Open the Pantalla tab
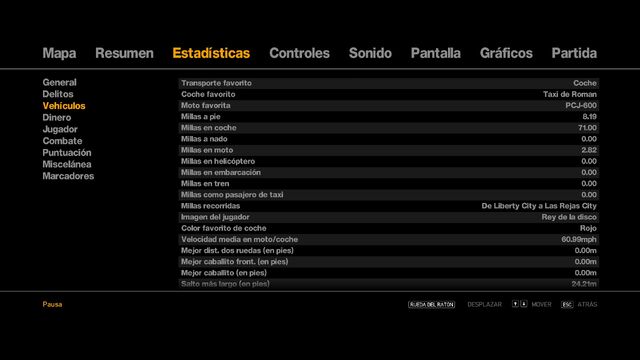Image resolution: width=640 pixels, height=360 pixels. 436,53
